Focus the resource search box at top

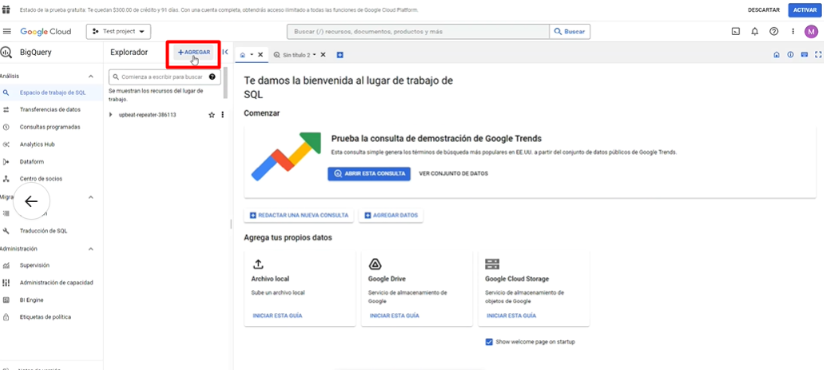click(418, 32)
